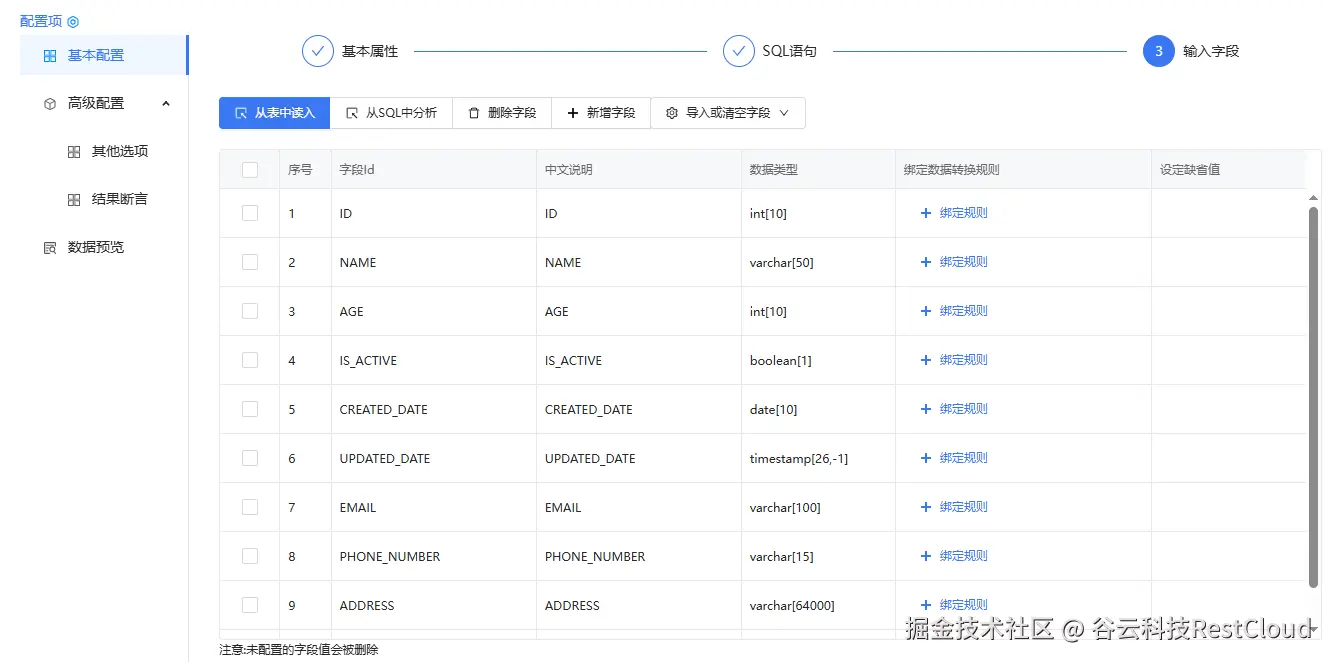Viewport: 1332px width, 662px height.
Task: Check the box for row ADDRESS
Action: pos(250,605)
